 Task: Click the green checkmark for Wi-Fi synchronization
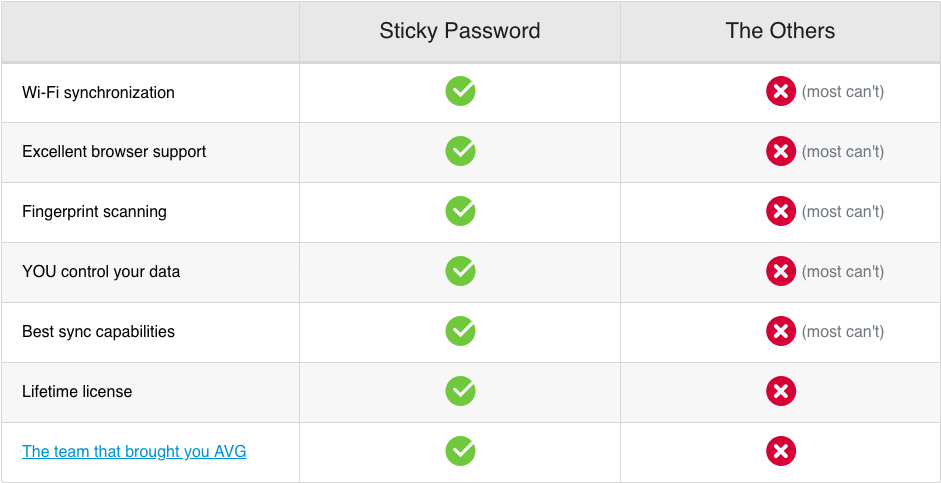(x=460, y=92)
